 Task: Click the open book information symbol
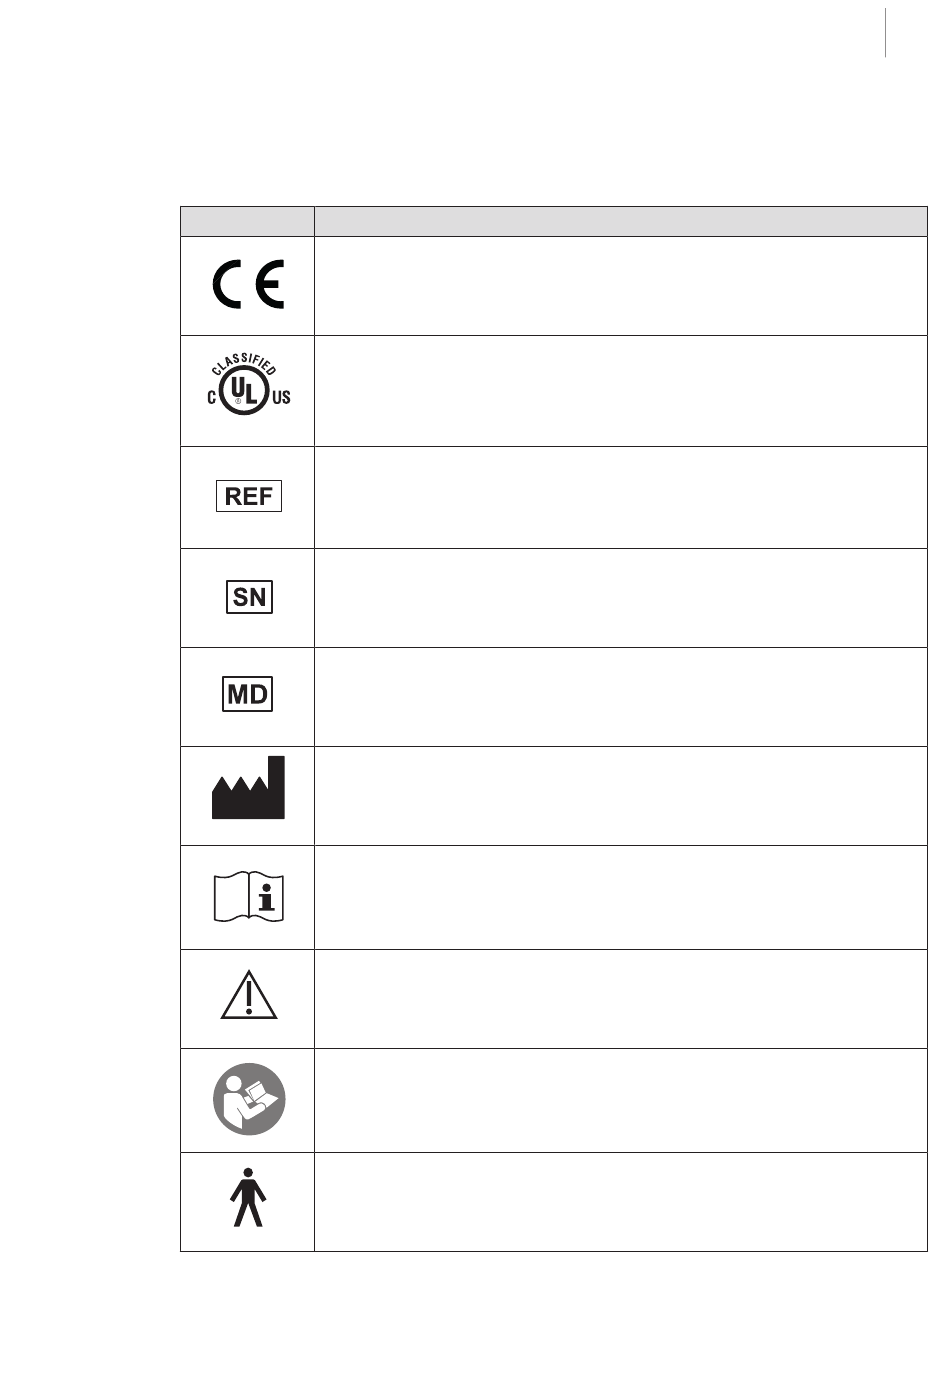pyautogui.click(x=248, y=896)
